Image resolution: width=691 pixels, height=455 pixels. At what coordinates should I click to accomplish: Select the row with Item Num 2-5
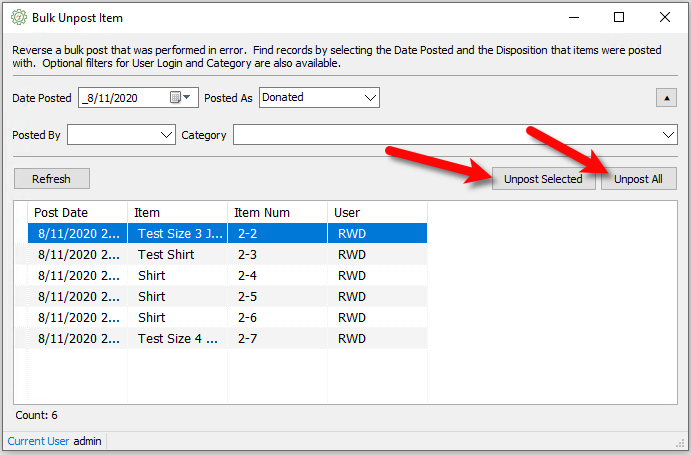click(227, 296)
